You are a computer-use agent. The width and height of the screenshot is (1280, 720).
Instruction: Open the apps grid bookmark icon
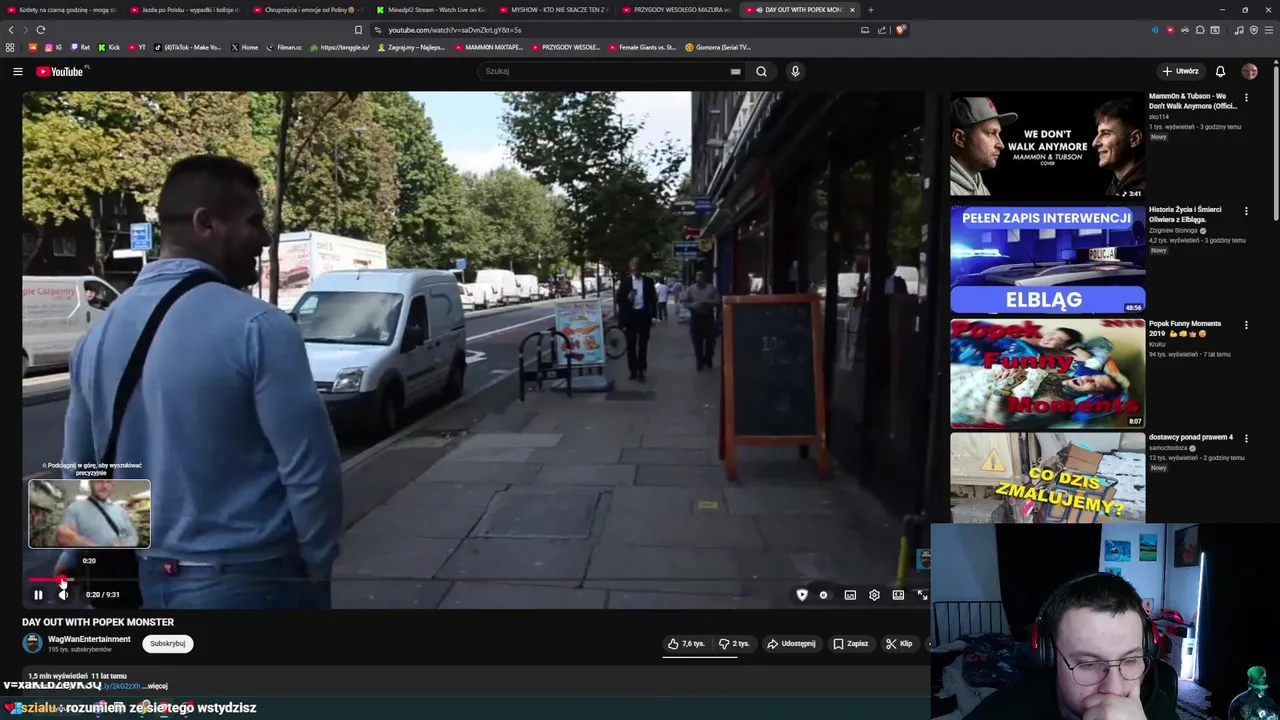click(x=10, y=47)
